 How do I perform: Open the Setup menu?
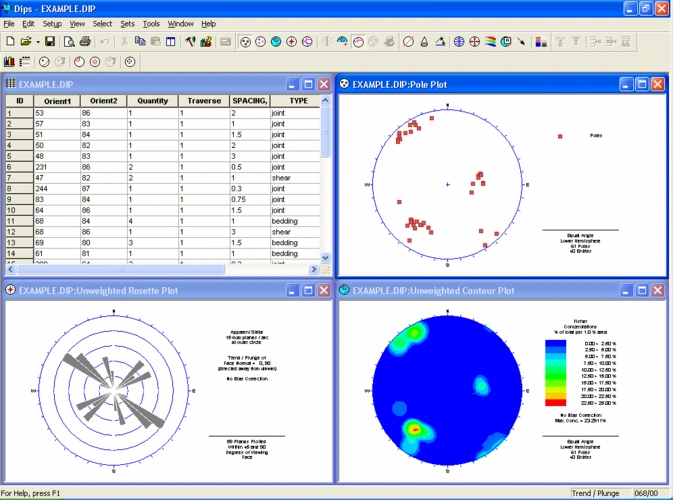[52, 23]
